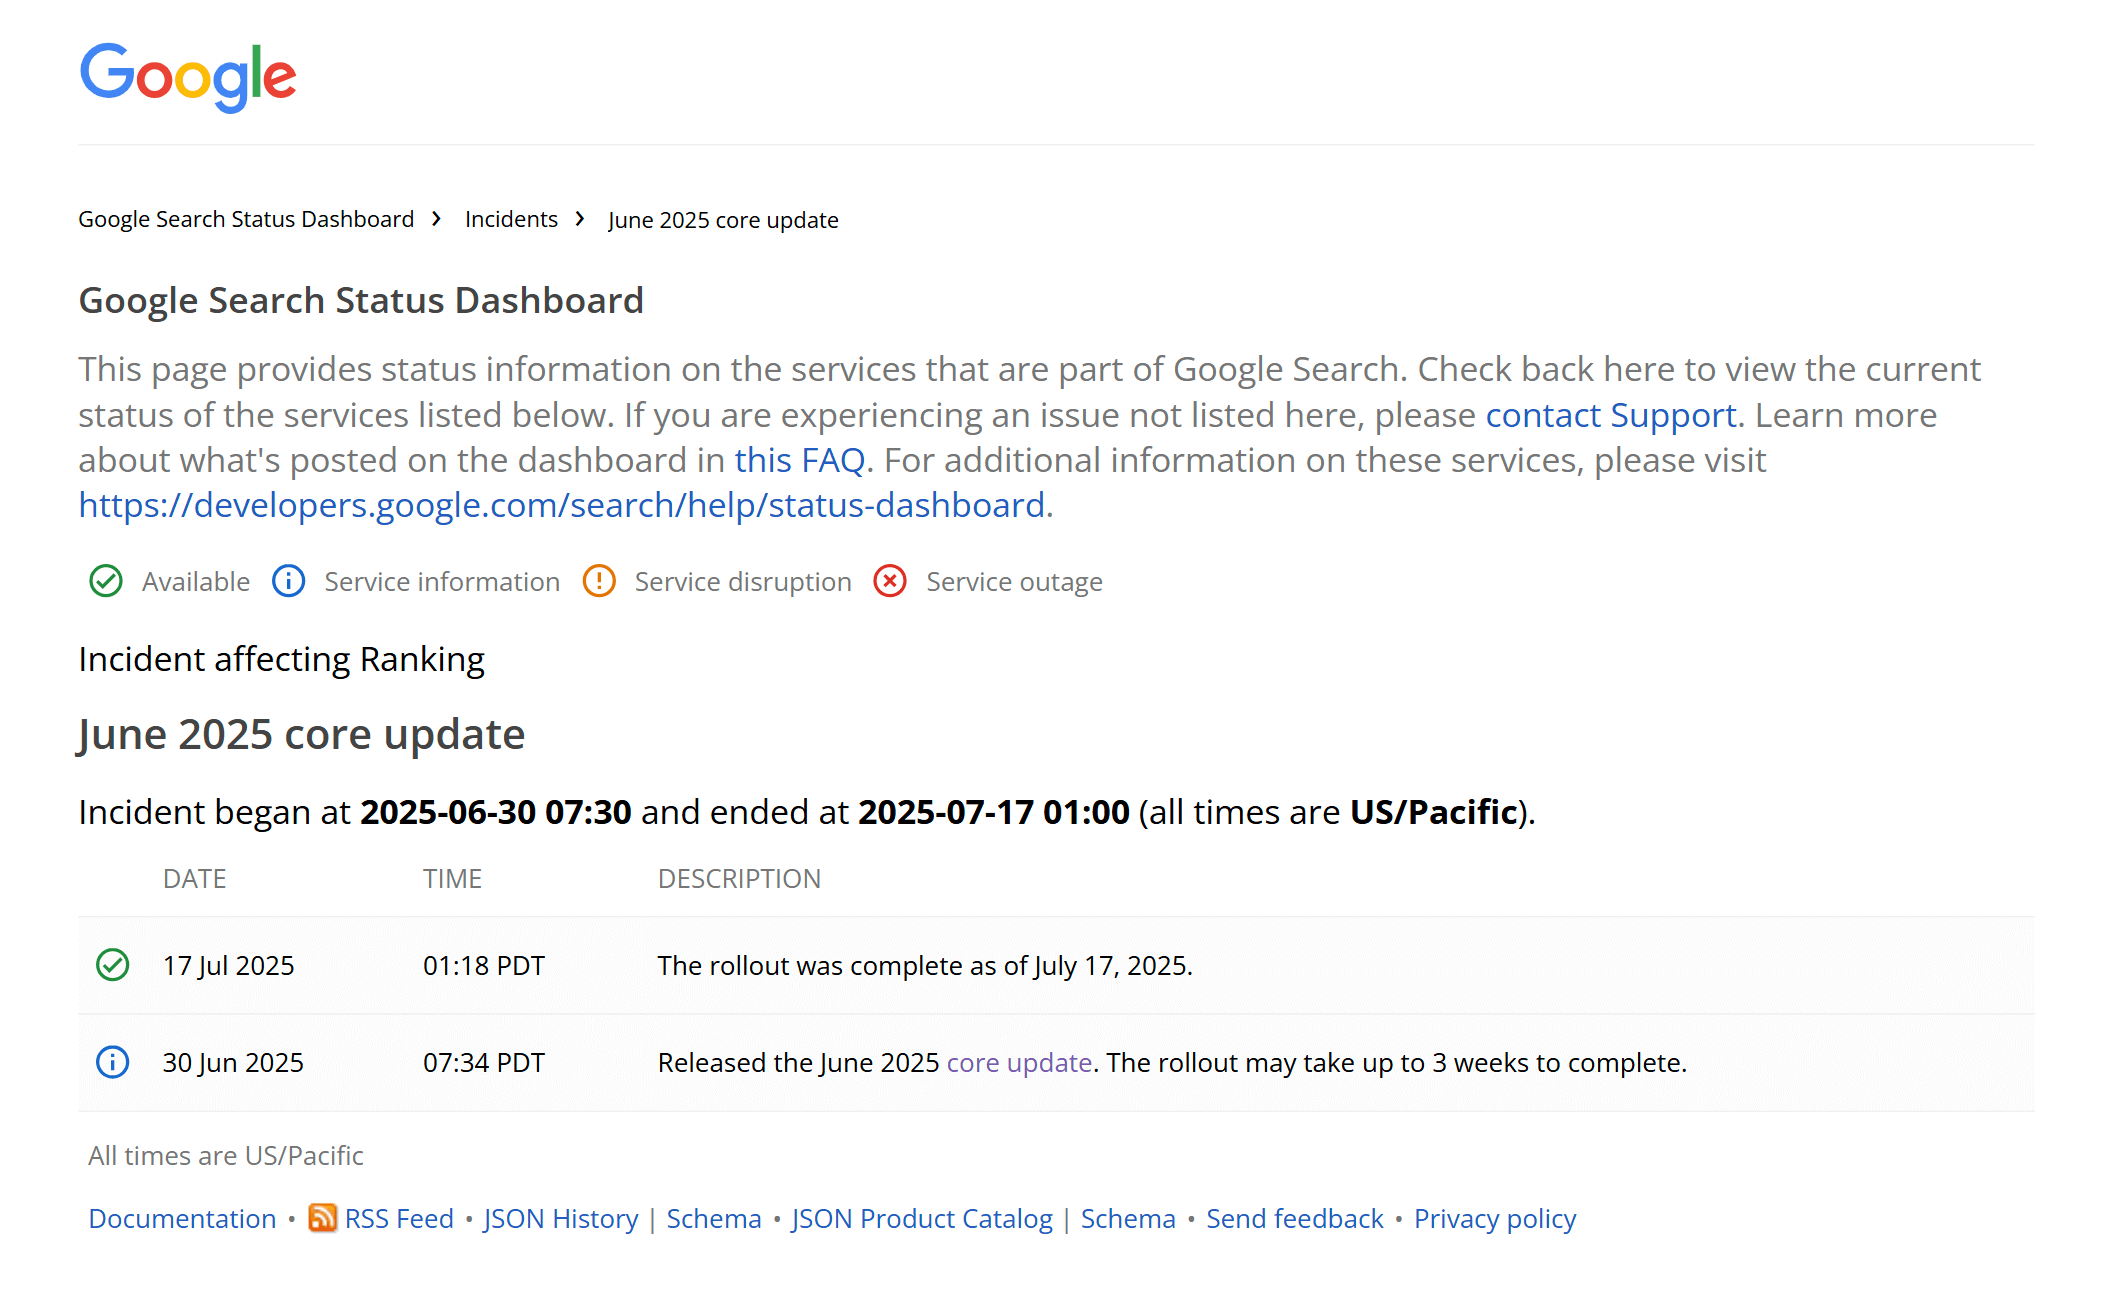Click the Send feedback link

1294,1218
